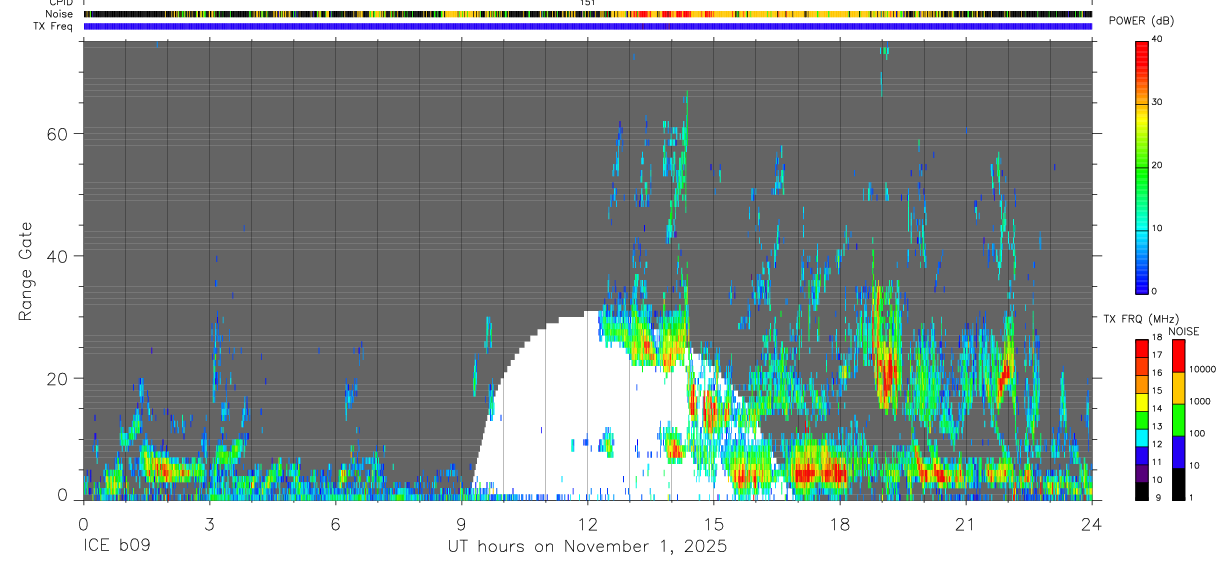Click the 18 hour x-axis tick label
Image resolution: width=1228 pixels, height=567 pixels.
point(840,523)
